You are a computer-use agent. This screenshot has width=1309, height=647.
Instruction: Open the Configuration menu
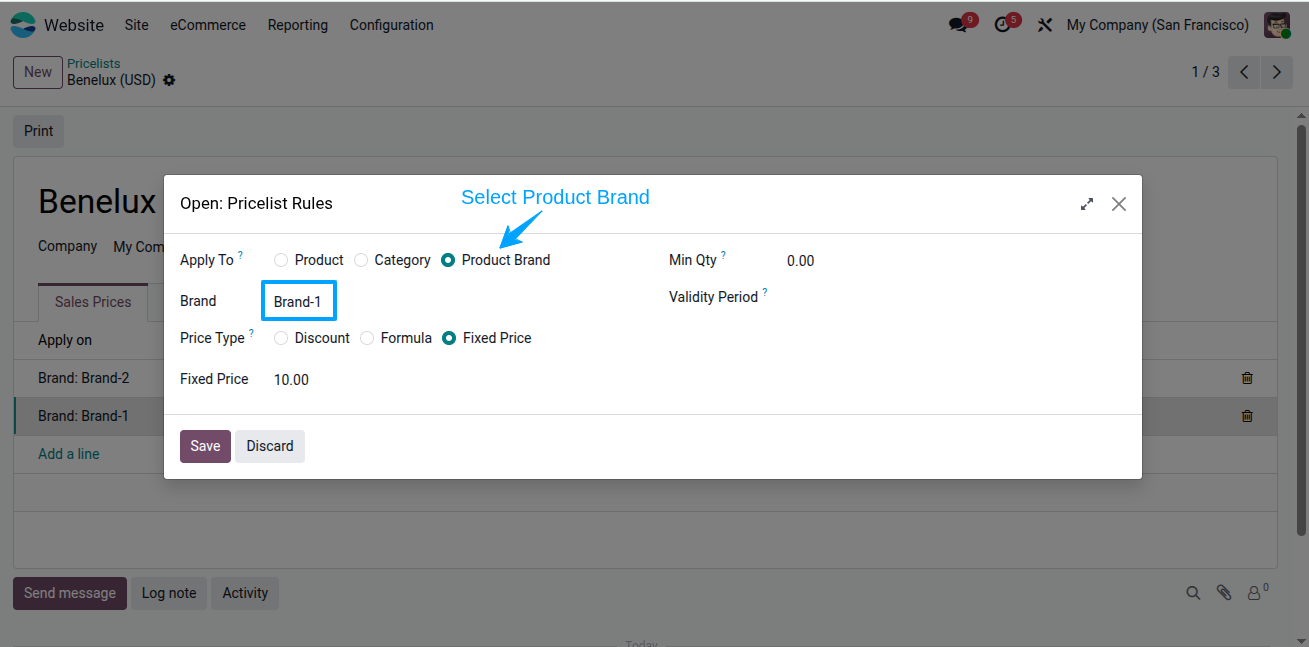(x=392, y=25)
